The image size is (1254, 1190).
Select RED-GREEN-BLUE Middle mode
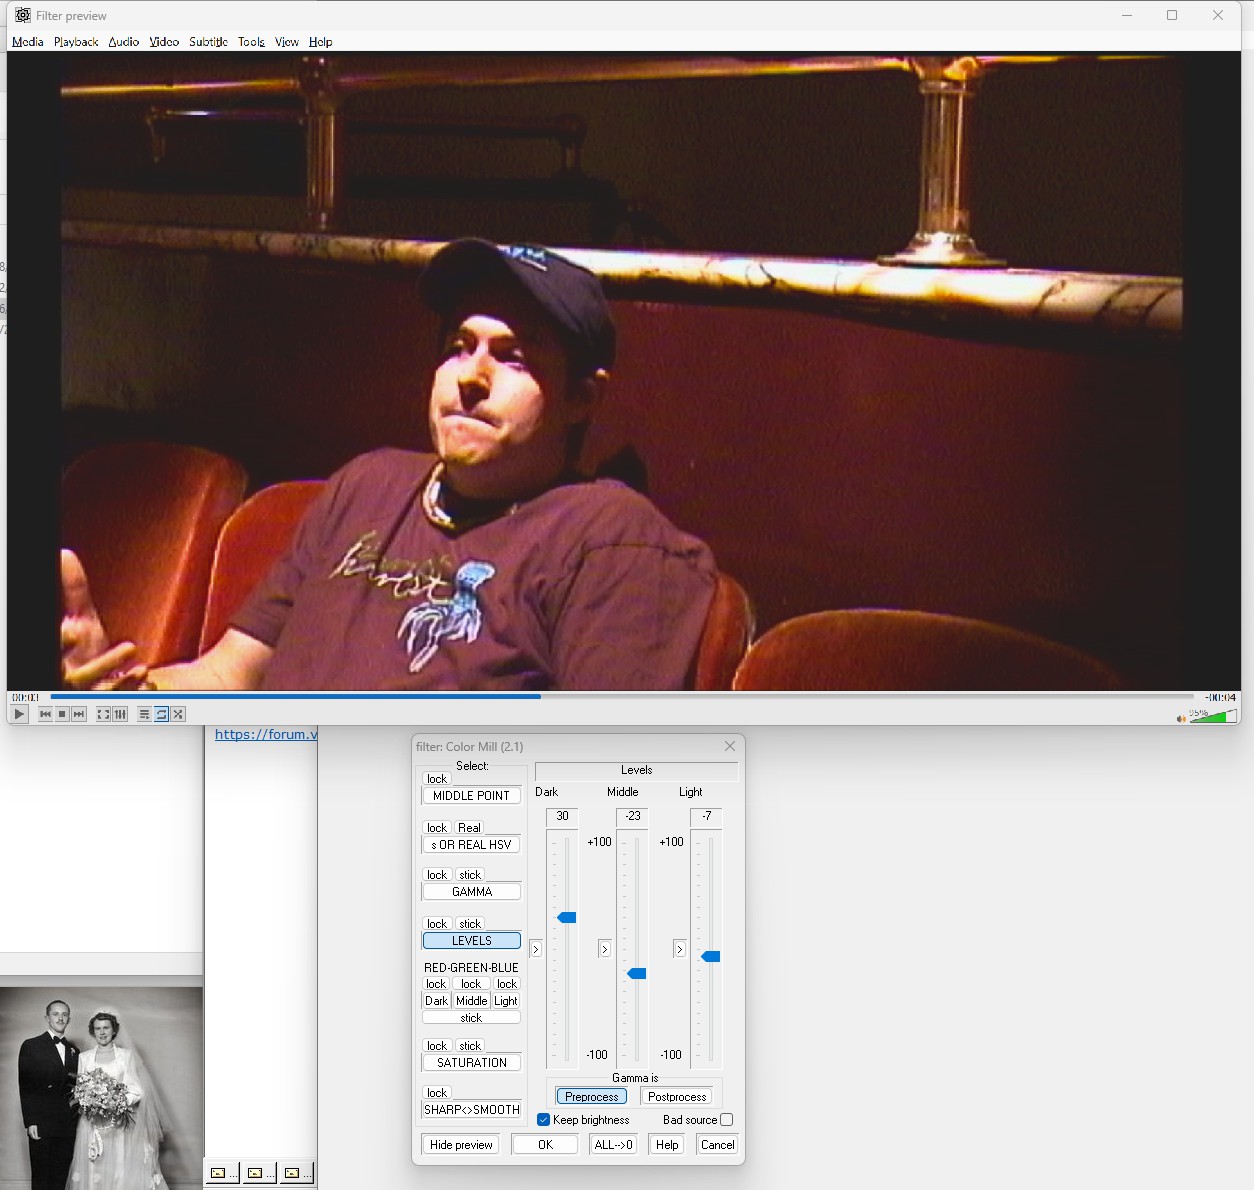(471, 1001)
